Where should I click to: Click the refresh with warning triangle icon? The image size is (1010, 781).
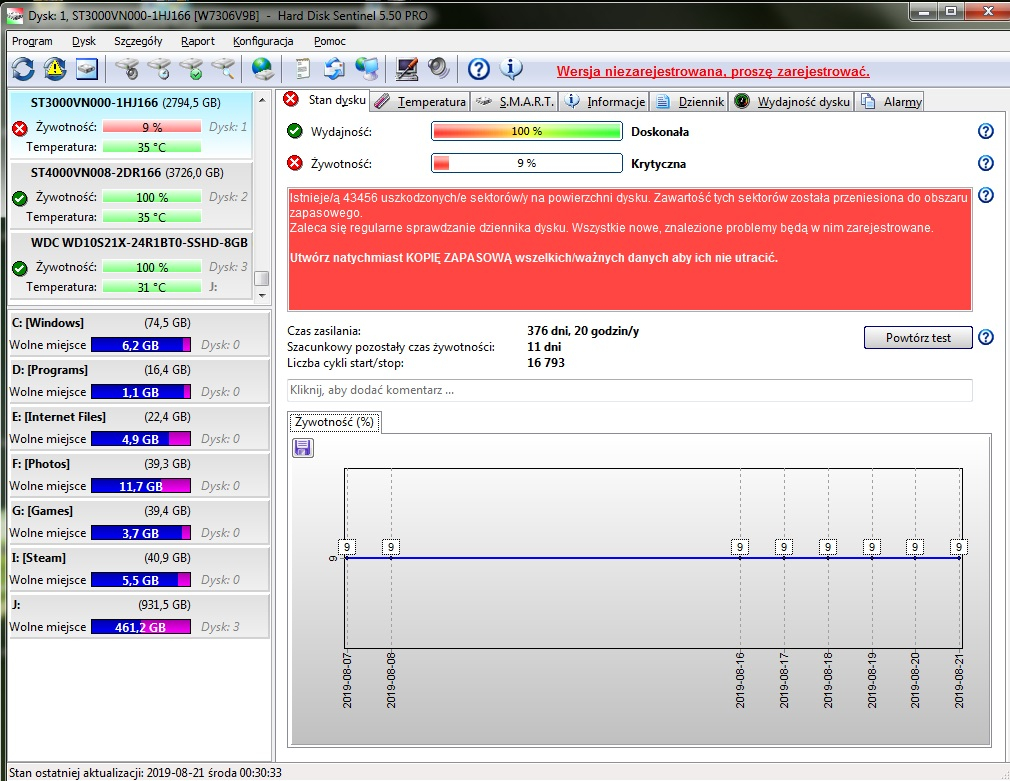click(55, 68)
